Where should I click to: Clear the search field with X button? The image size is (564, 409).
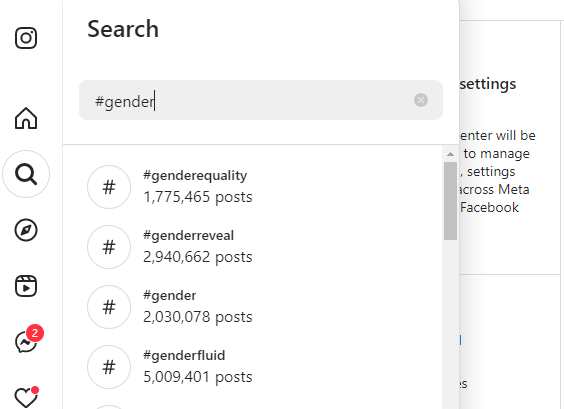(x=421, y=100)
